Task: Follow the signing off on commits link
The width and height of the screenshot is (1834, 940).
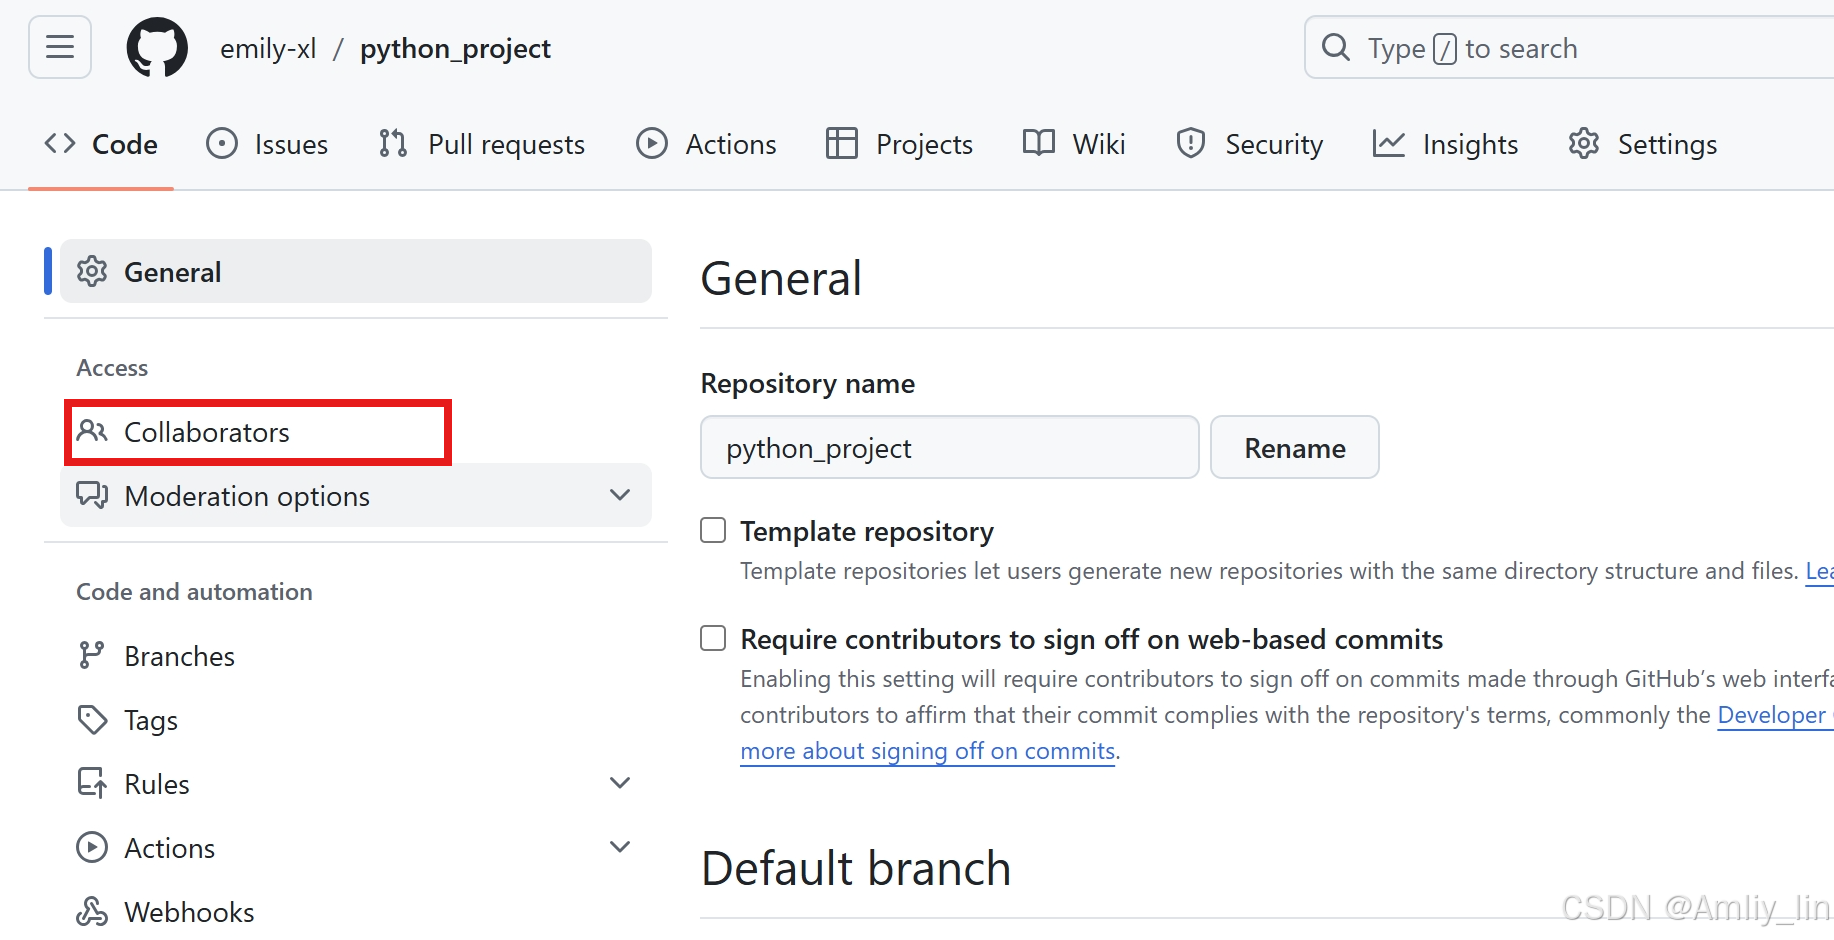Action: 927,751
